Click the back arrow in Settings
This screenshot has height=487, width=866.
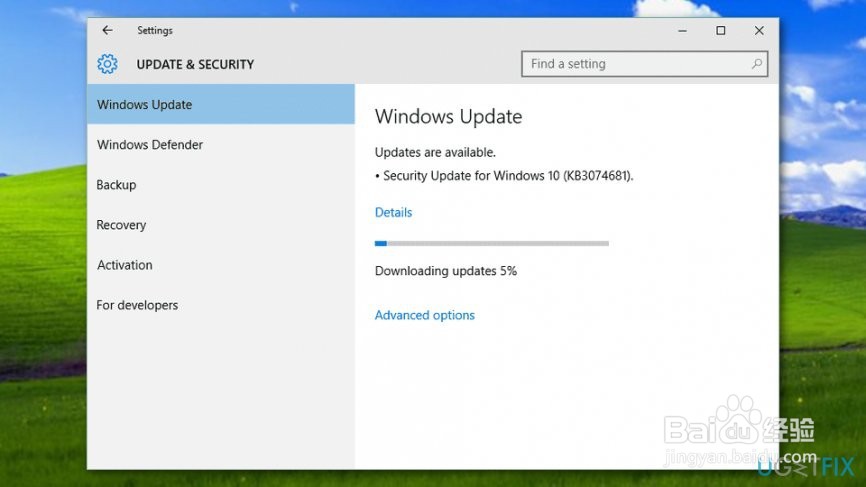[x=107, y=30]
